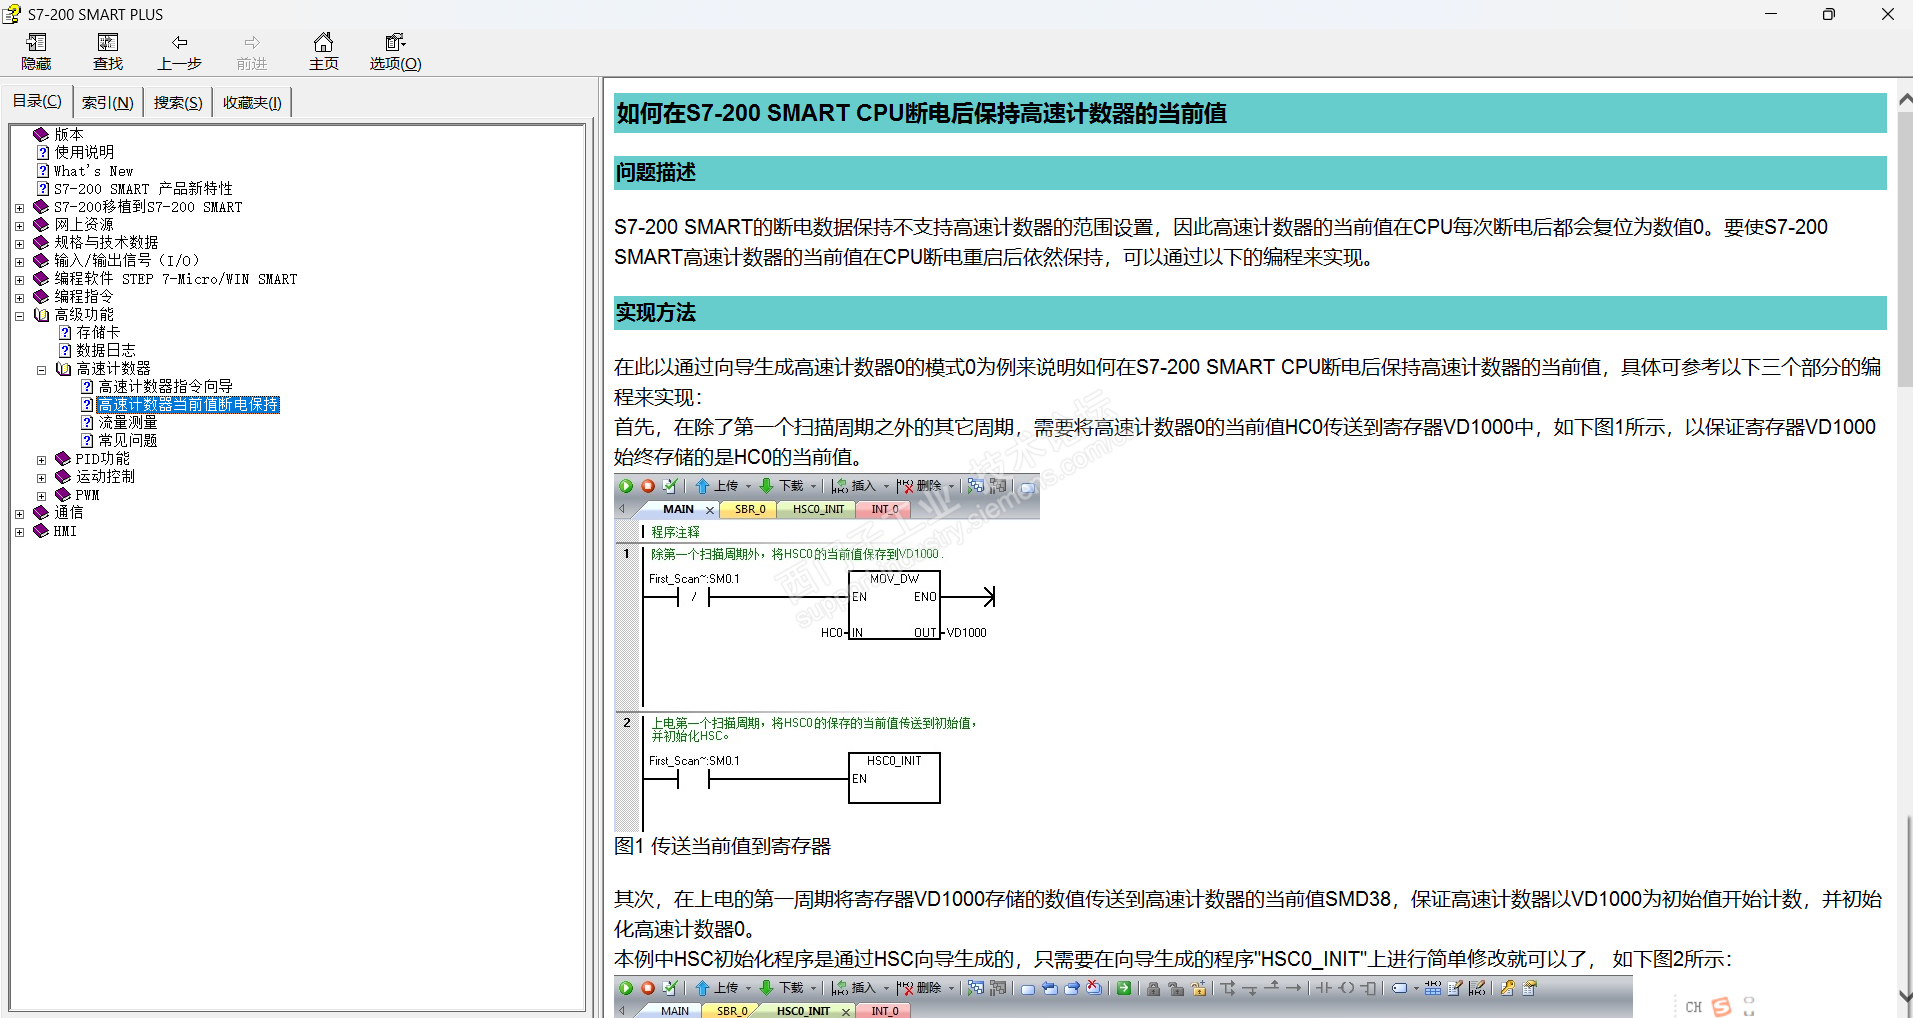Click the book icon beside HMI
This screenshot has height=1018, width=1913.
pos(41,530)
